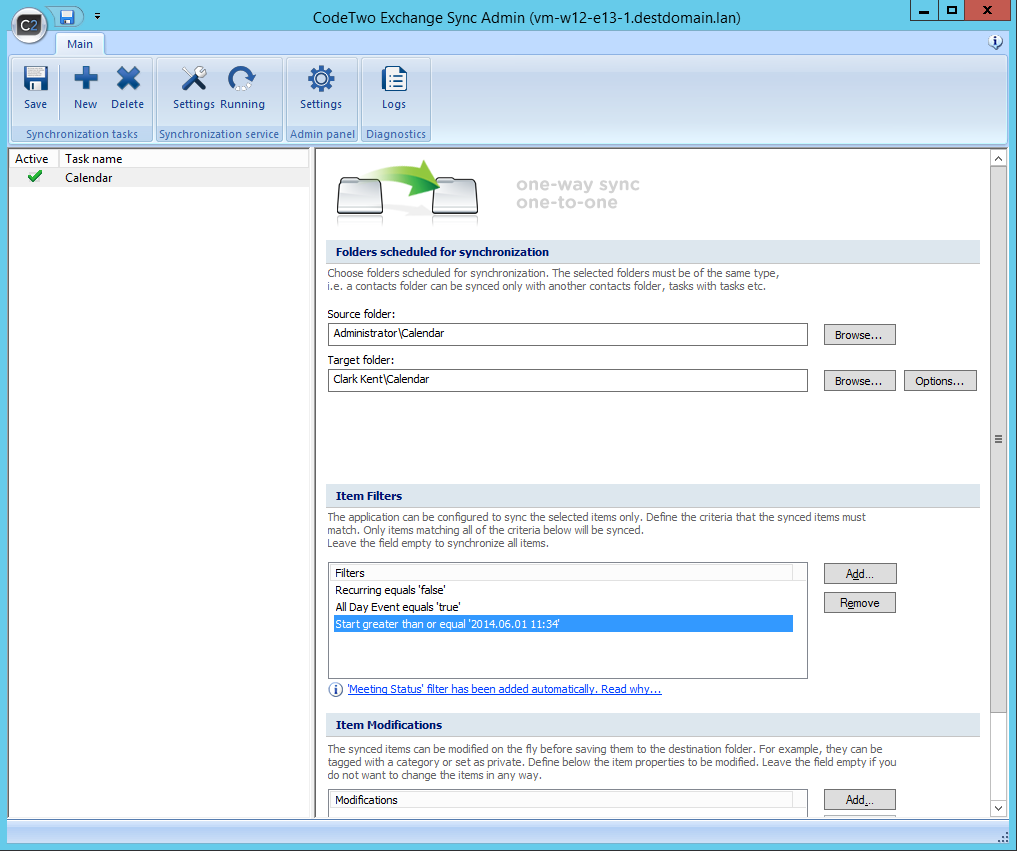1017x851 pixels.
Task: Open the quick access toolbar dropdown arrow
Action: (x=97, y=16)
